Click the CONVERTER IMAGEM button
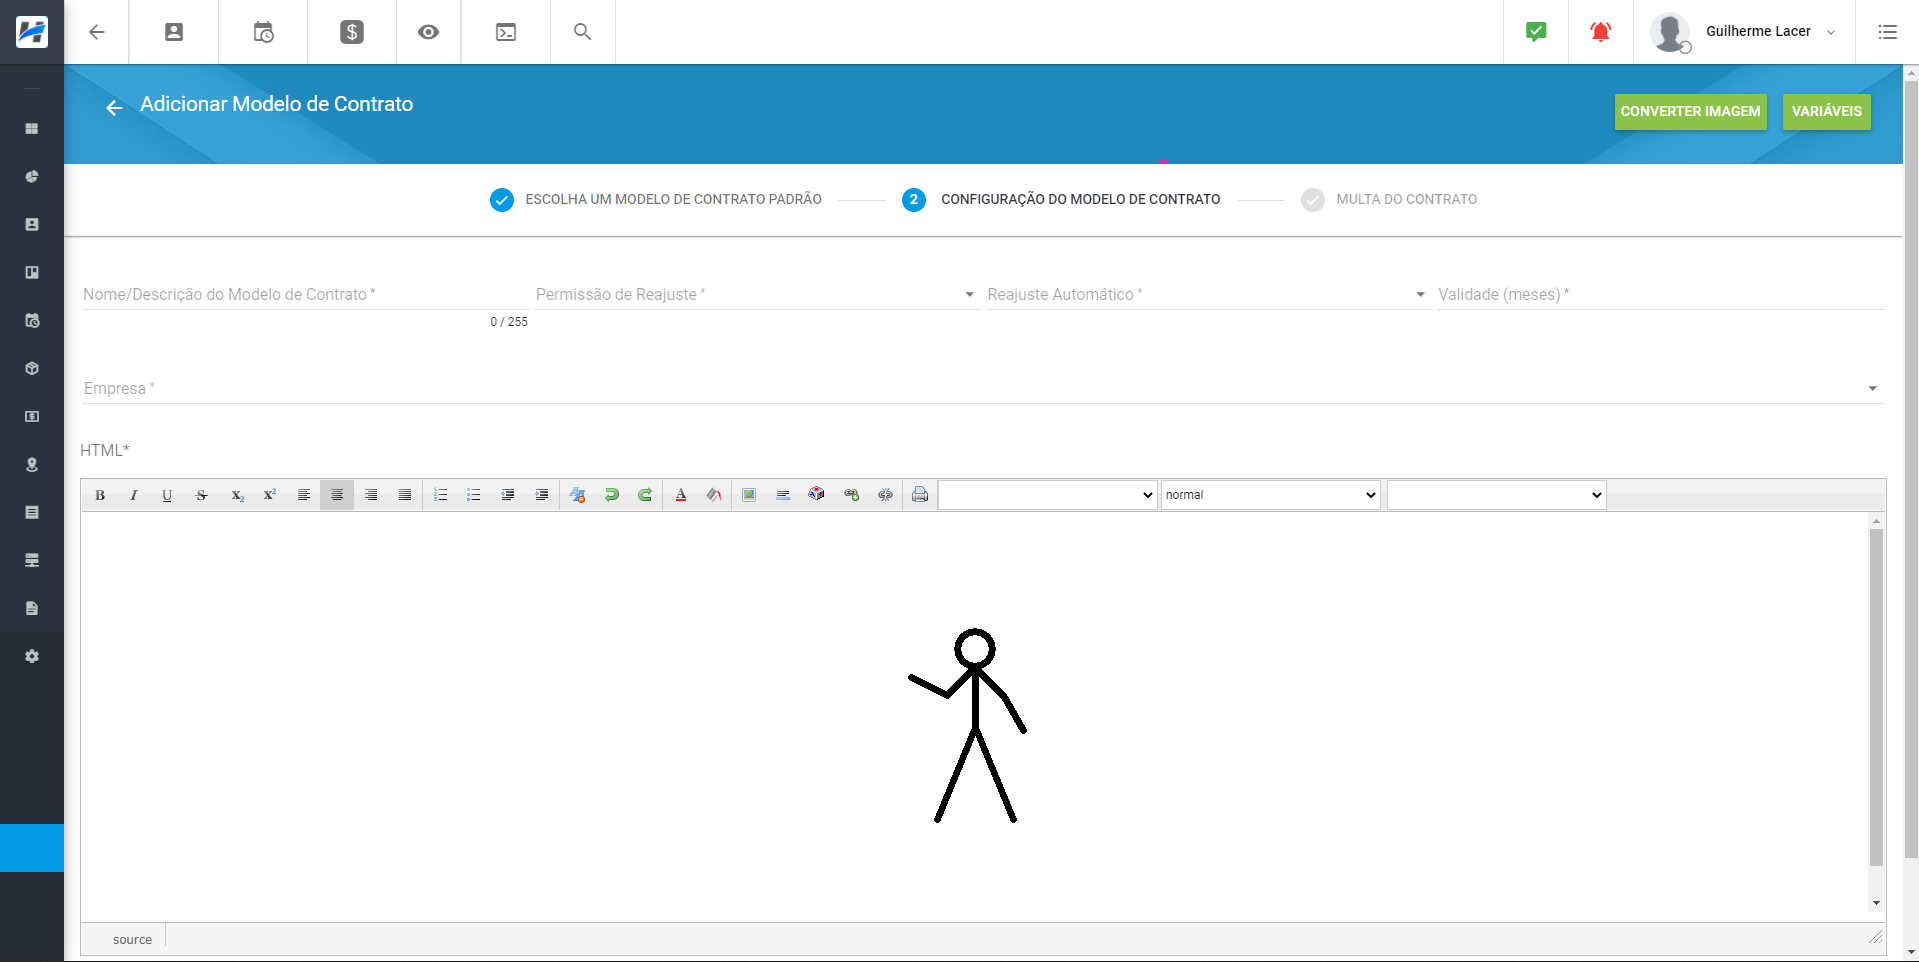1919x962 pixels. coord(1690,111)
